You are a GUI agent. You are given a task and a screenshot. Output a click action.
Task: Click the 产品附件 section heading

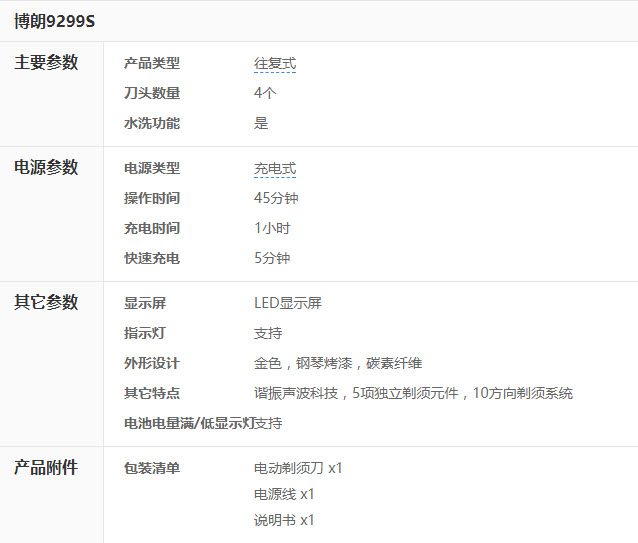pos(46,467)
